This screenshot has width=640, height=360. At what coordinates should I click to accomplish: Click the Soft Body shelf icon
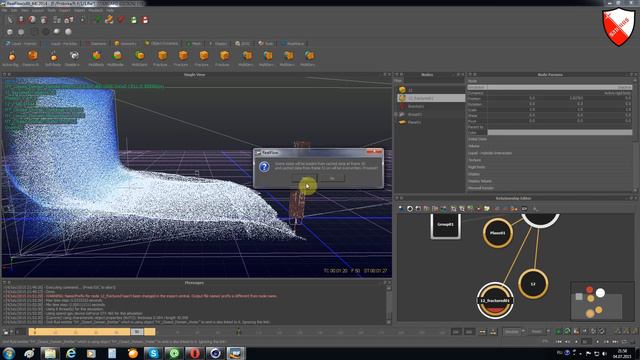click(53, 58)
